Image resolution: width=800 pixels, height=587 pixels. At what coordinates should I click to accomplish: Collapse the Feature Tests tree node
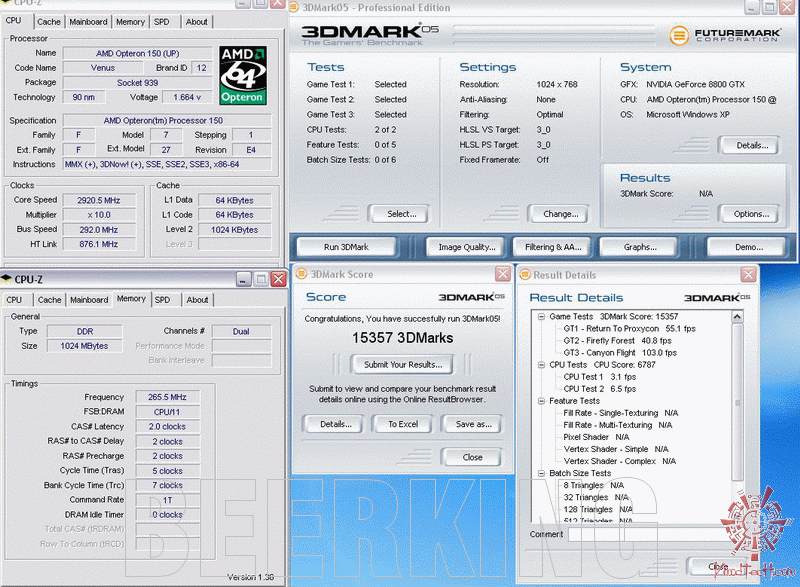click(541, 401)
